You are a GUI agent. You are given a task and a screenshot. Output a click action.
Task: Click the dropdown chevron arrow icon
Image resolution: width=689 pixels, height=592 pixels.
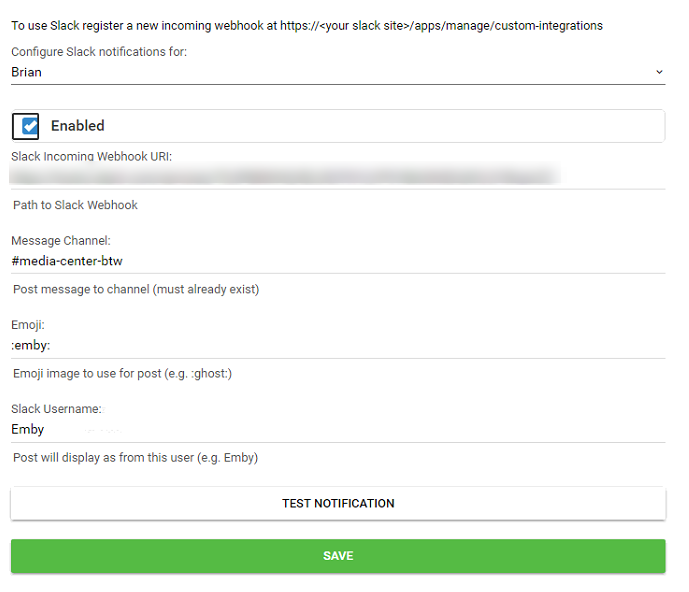pos(659,72)
